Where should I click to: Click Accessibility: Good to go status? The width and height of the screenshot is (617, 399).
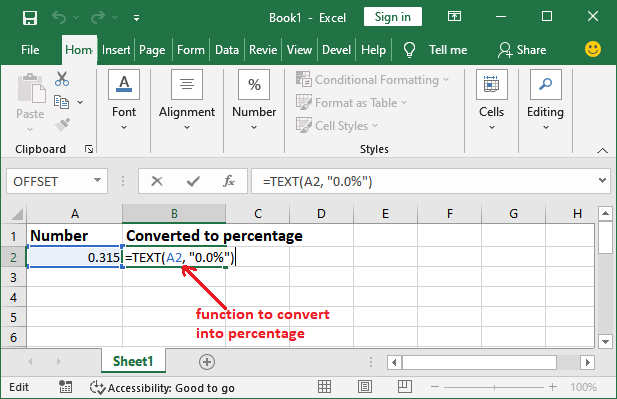(162, 388)
